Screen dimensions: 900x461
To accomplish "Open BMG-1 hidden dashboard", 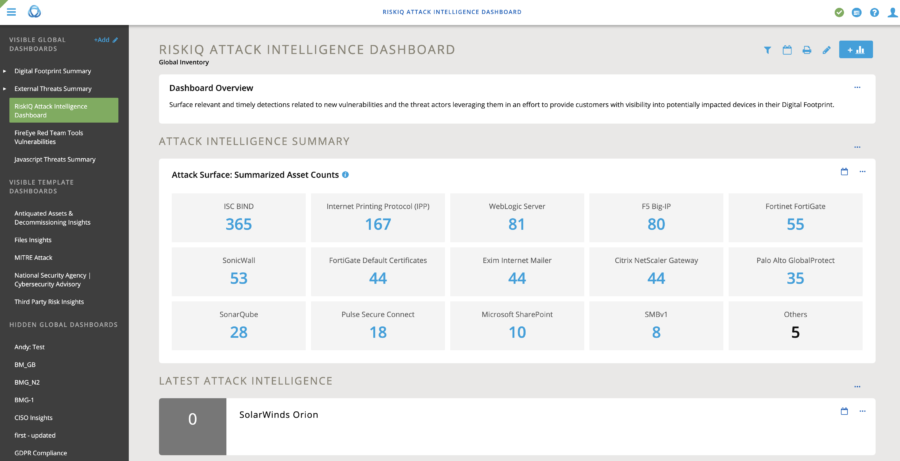I will coord(24,400).
